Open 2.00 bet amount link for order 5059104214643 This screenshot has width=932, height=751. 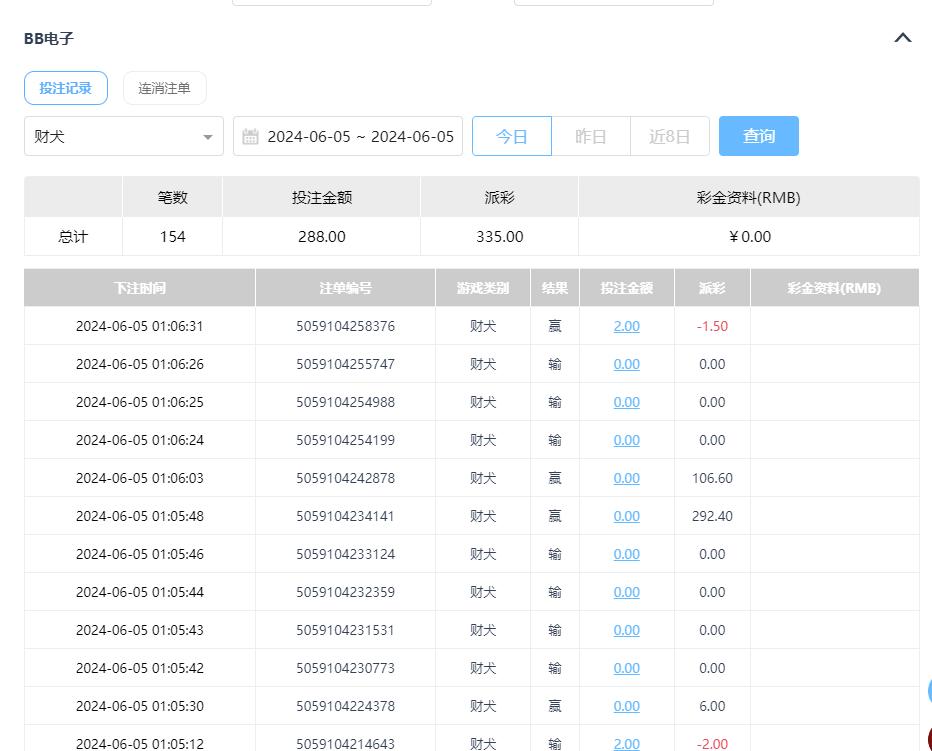[626, 743]
